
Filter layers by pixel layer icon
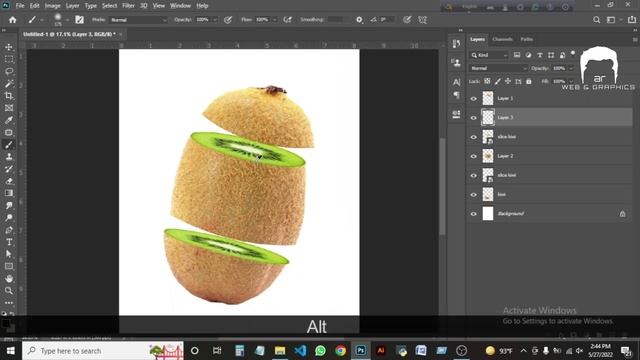point(517,55)
